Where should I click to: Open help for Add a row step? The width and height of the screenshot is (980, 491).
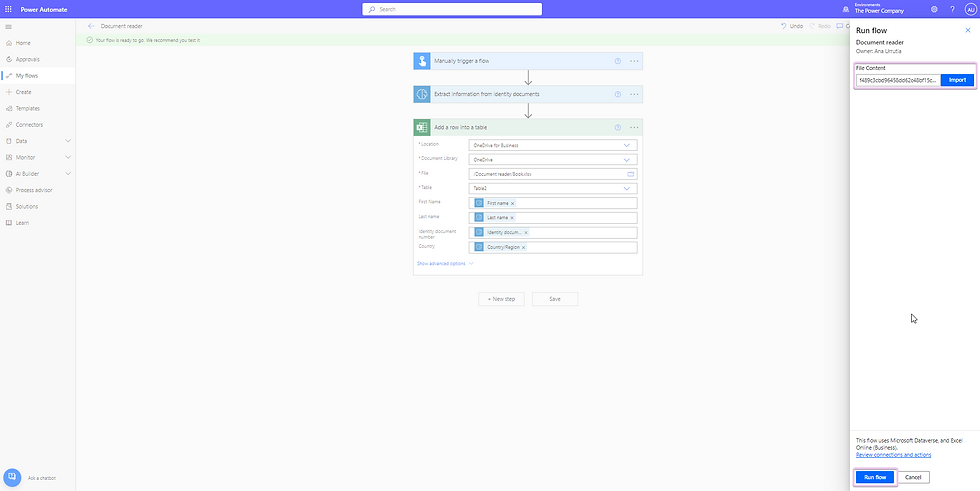[618, 127]
